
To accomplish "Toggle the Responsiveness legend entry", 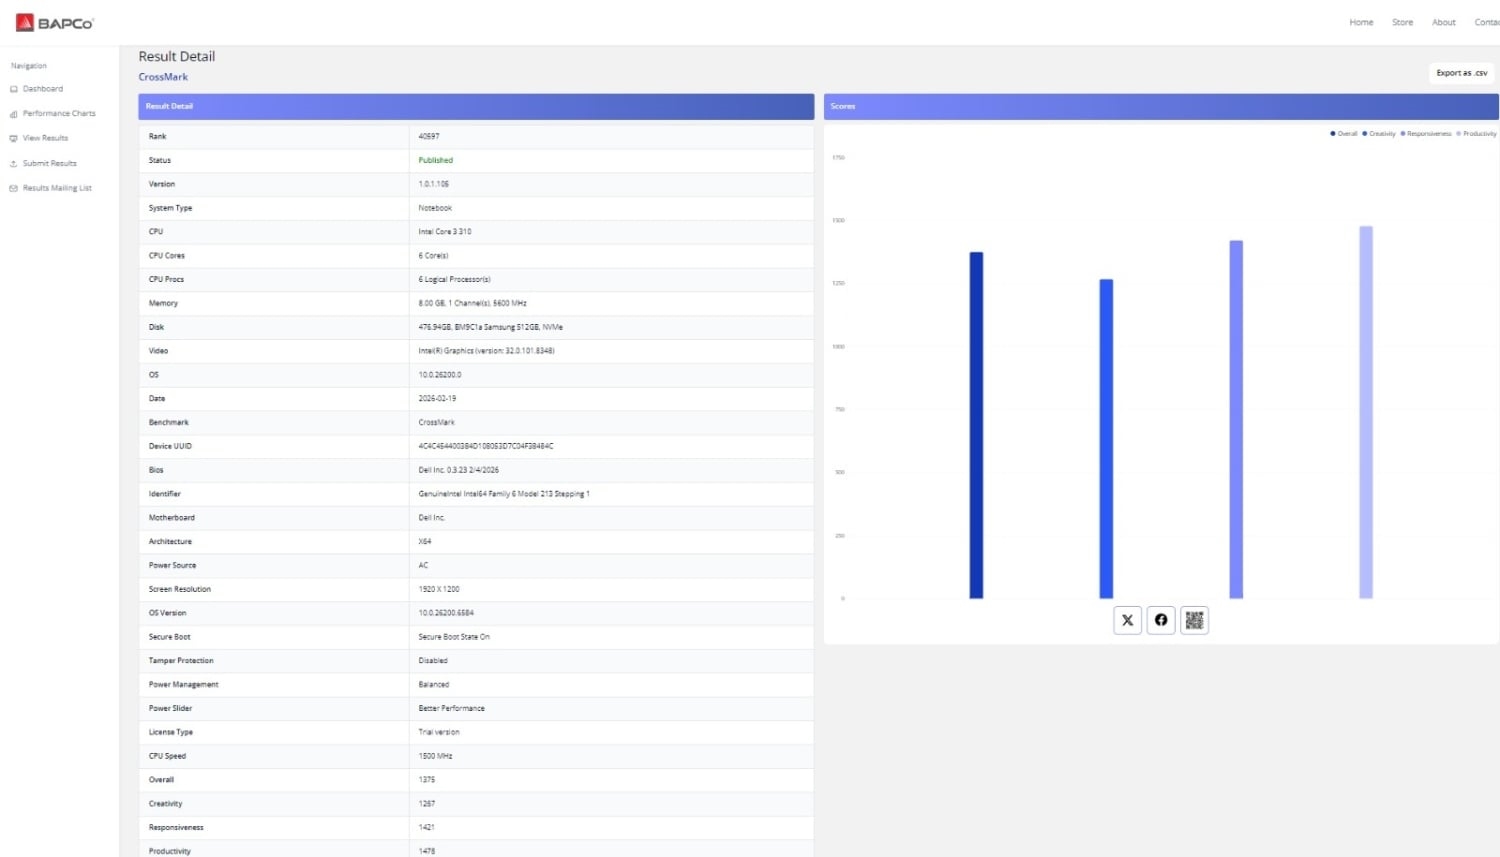I will click(1427, 134).
